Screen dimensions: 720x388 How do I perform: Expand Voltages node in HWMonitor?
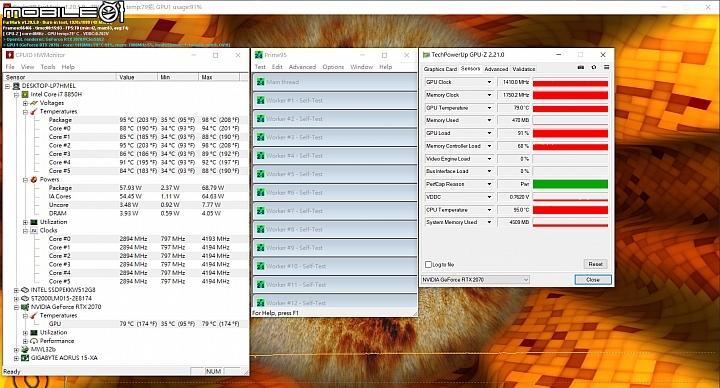(x=25, y=103)
